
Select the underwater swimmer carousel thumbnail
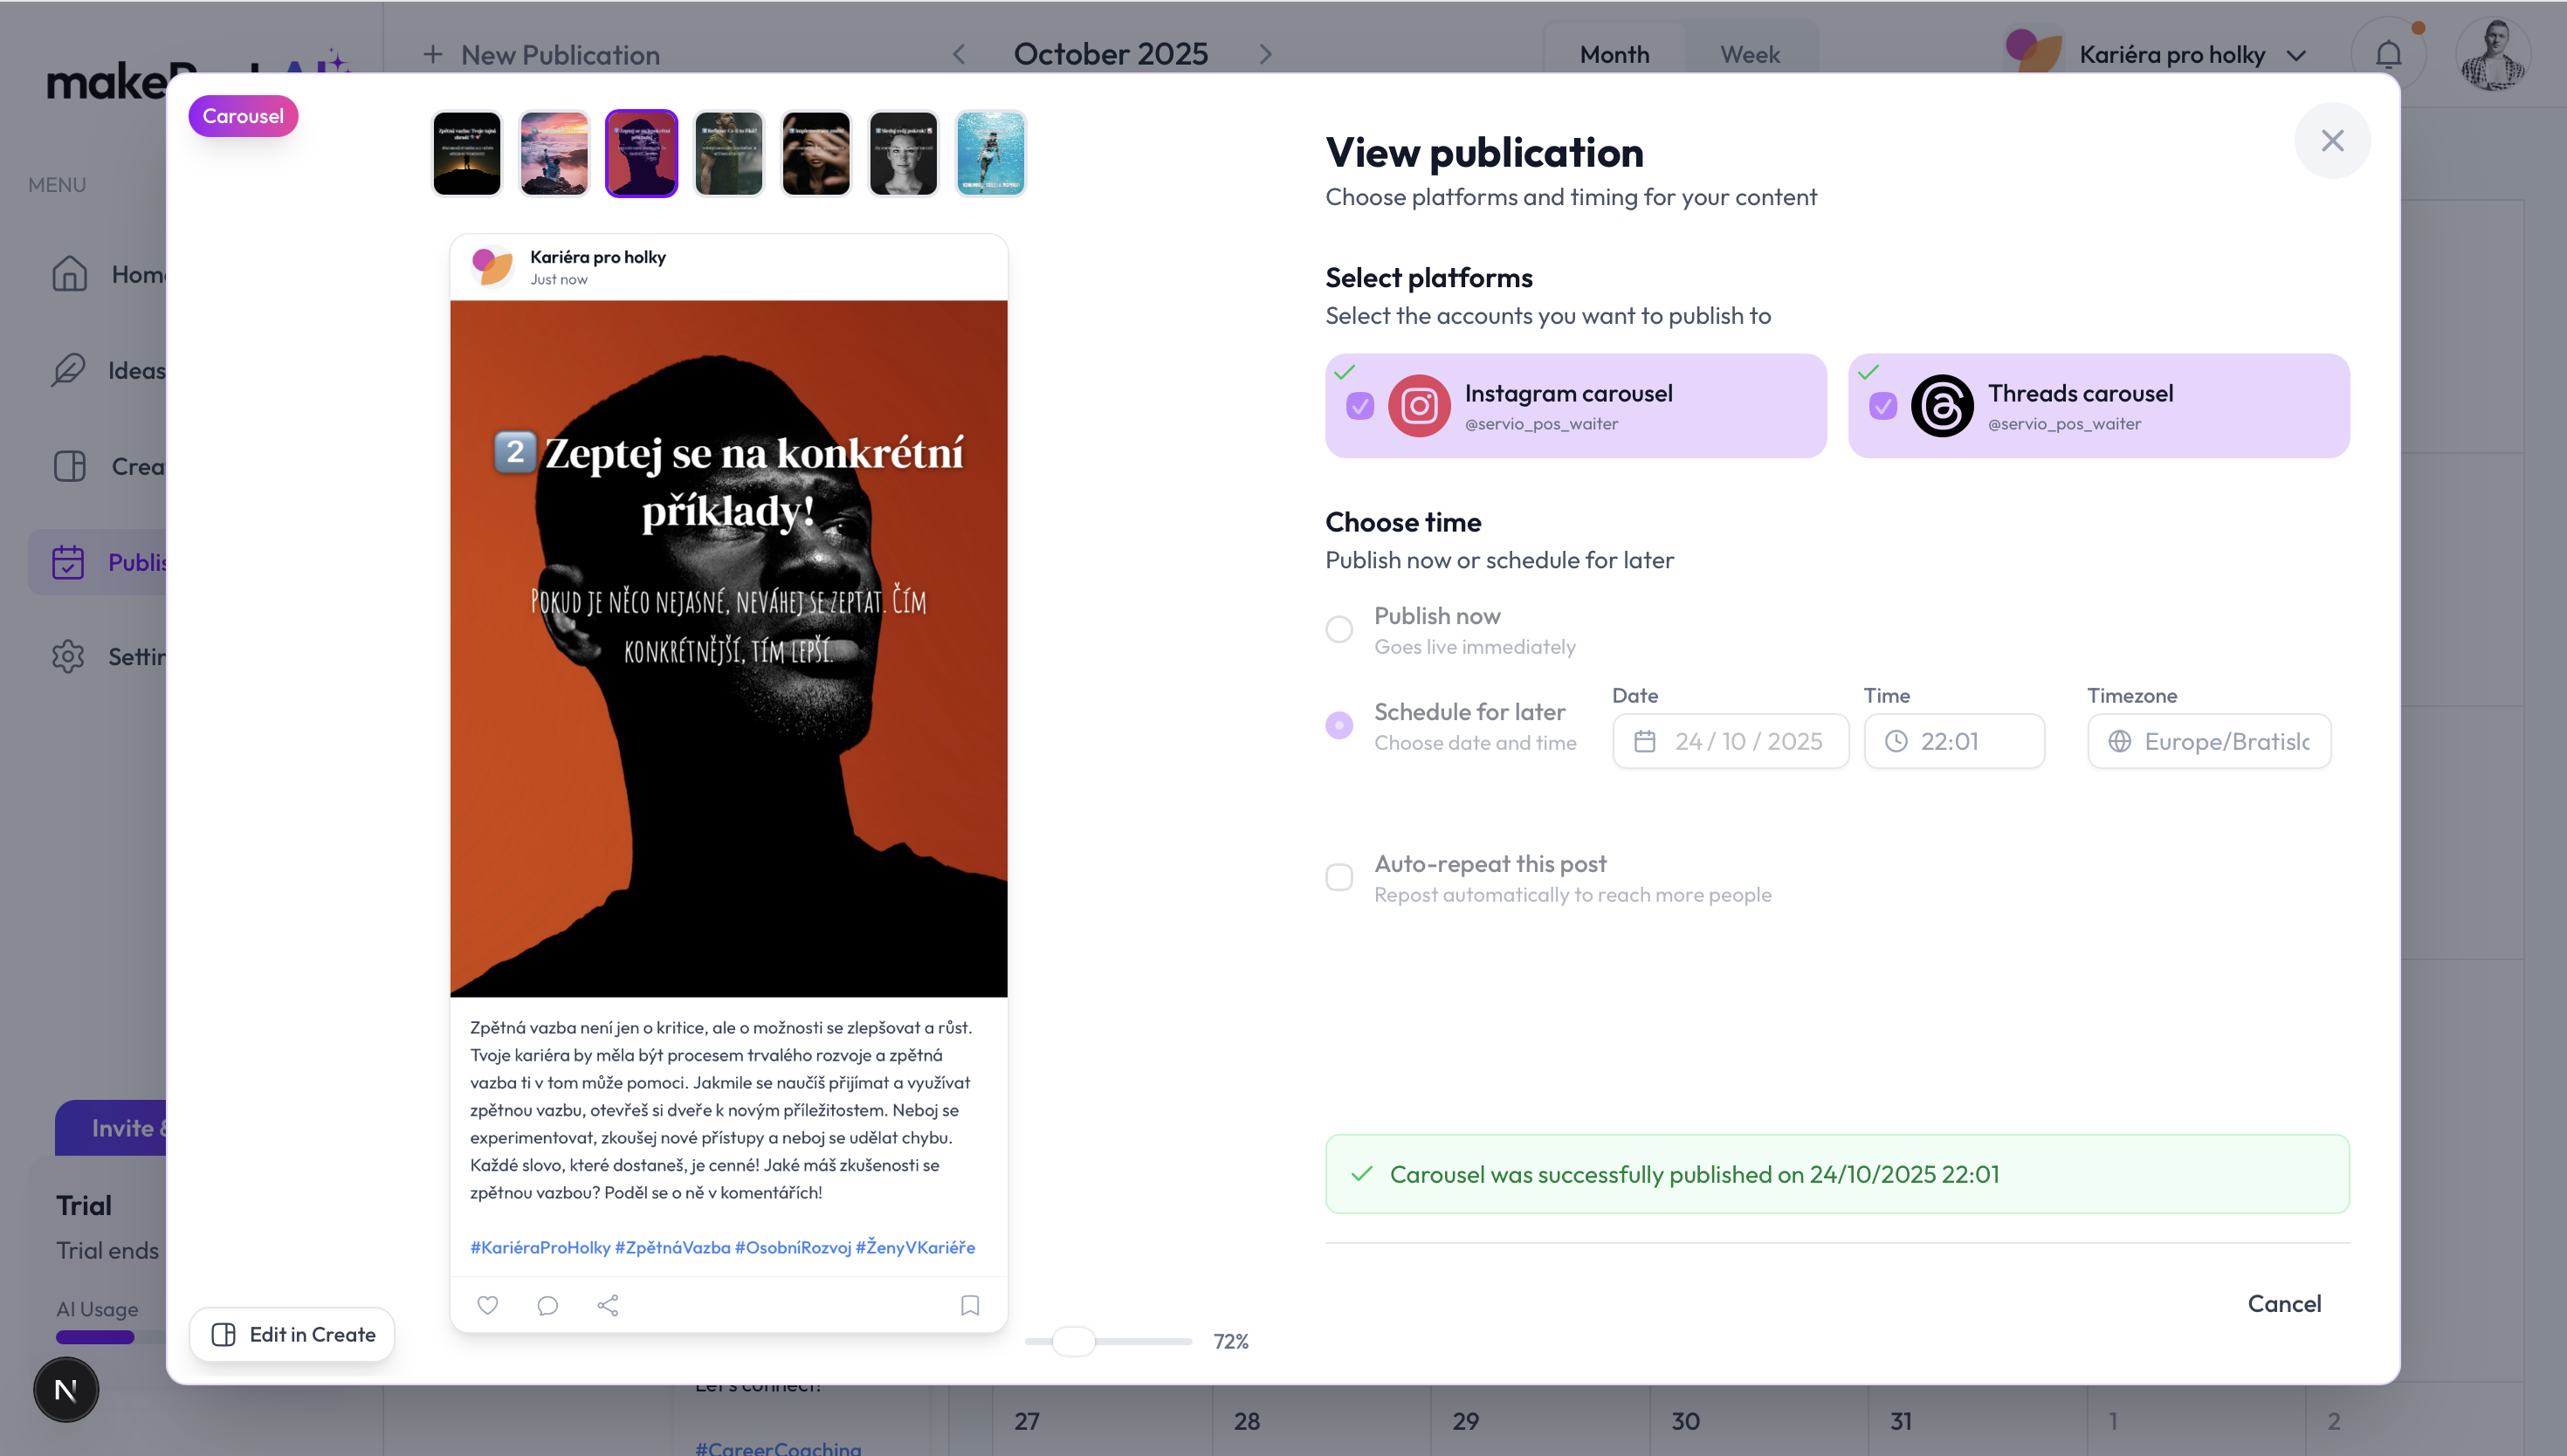(x=990, y=153)
